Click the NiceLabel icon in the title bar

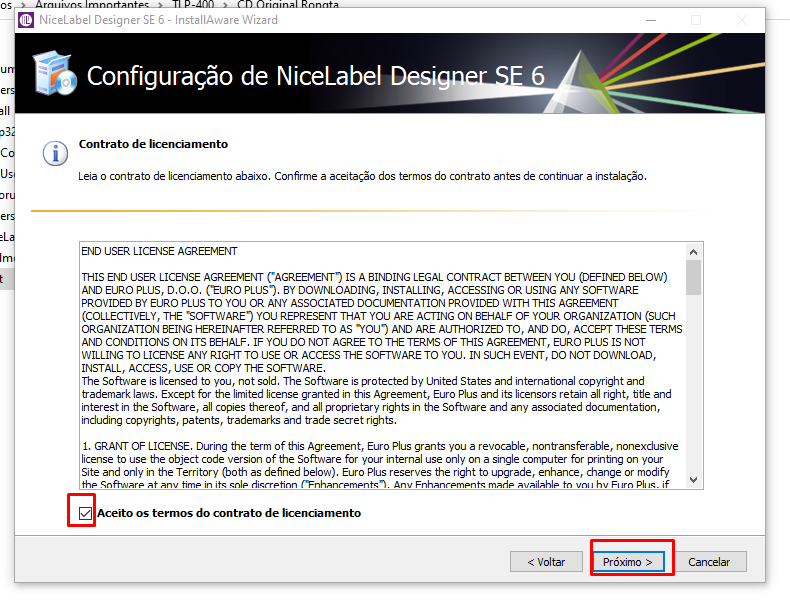coord(26,20)
